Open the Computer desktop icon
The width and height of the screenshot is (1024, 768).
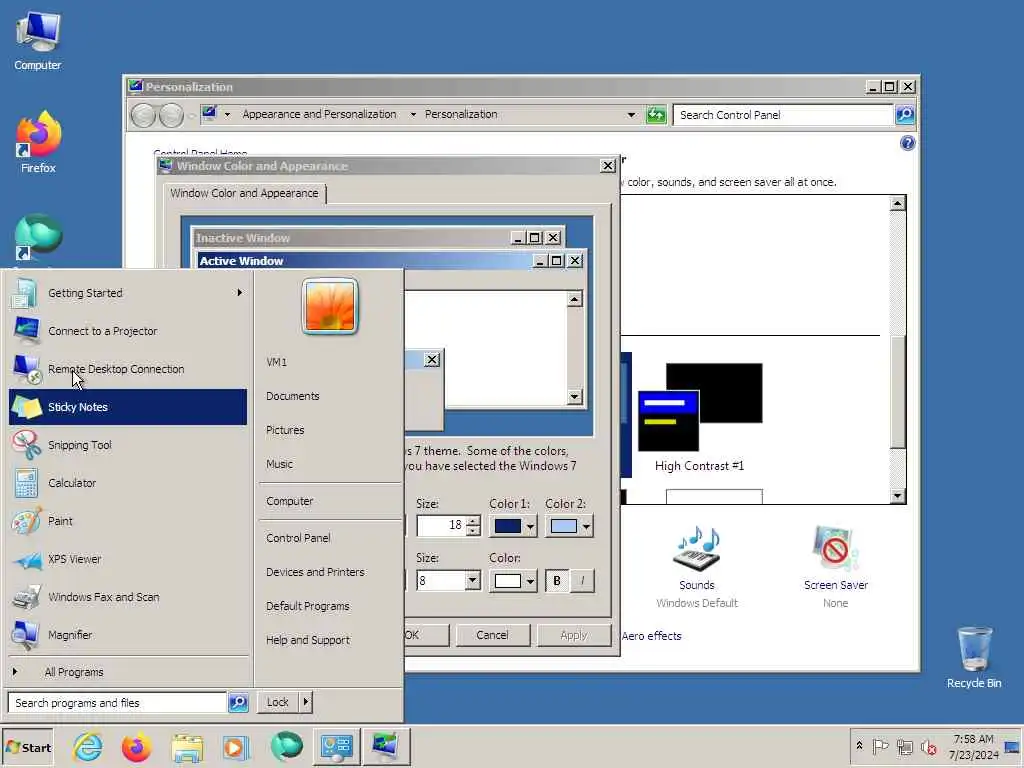[37, 41]
